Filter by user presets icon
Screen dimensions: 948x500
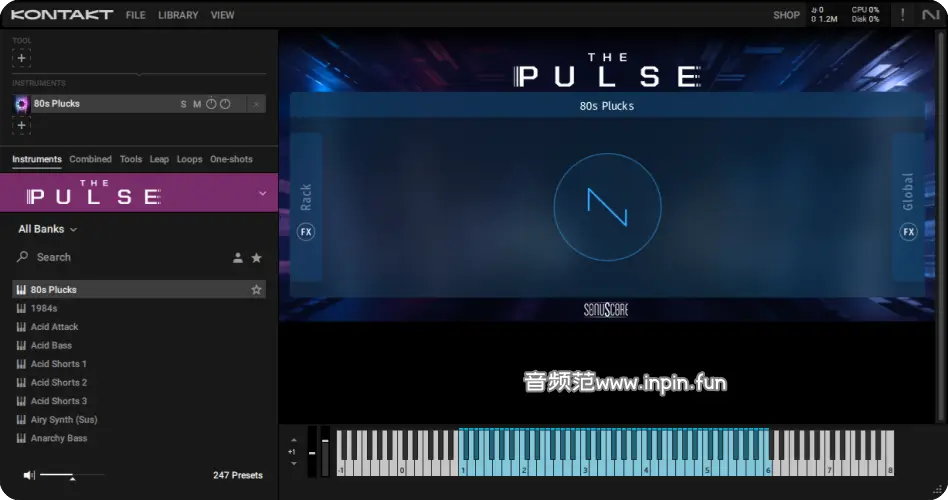(238, 258)
